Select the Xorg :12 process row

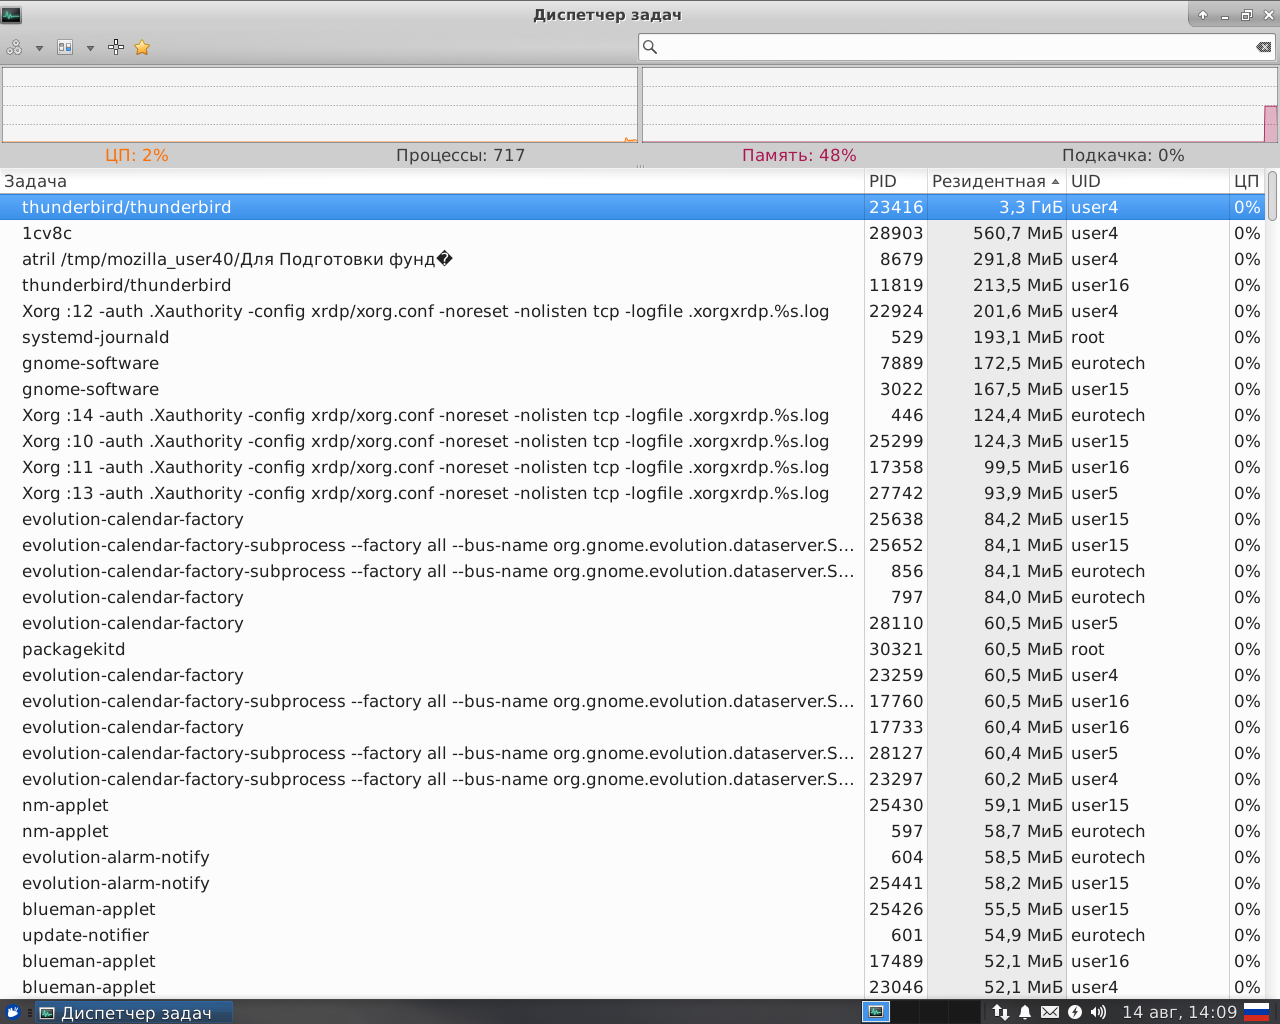[x=632, y=311]
